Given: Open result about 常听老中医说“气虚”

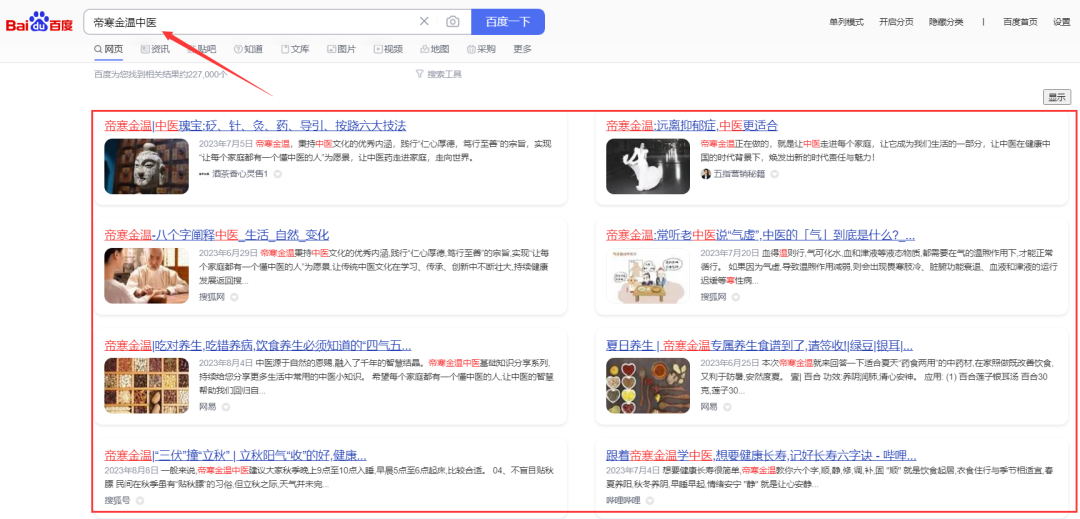Looking at the screenshot, I should pyautogui.click(x=760, y=235).
